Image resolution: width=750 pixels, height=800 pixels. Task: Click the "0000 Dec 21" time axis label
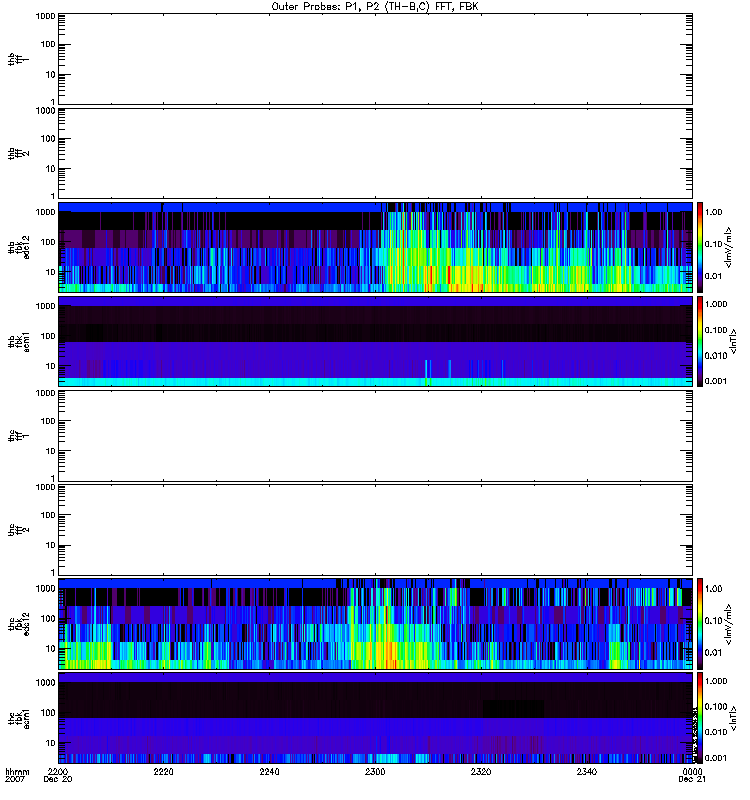tap(692, 775)
